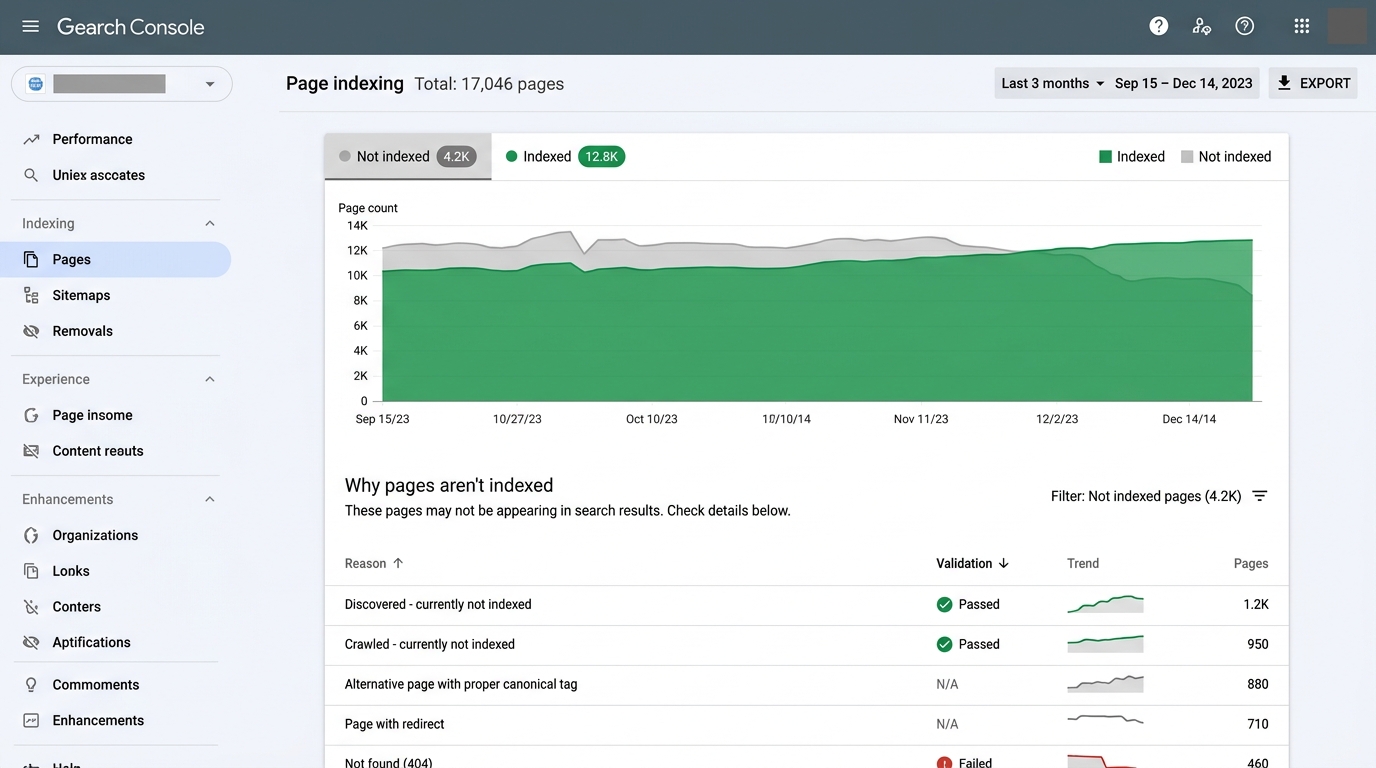Sort table by Validation column
The height and width of the screenshot is (768, 1376).
[x=973, y=563]
